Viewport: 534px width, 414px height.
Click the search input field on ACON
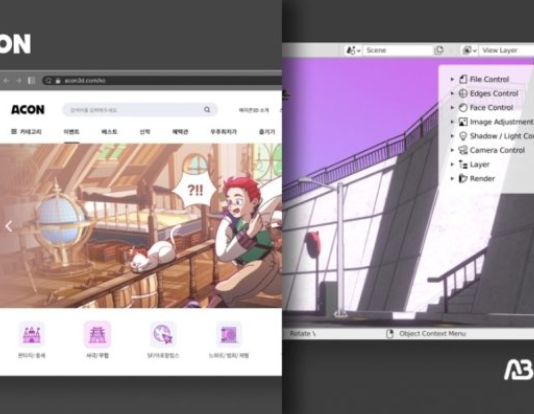tap(135, 110)
